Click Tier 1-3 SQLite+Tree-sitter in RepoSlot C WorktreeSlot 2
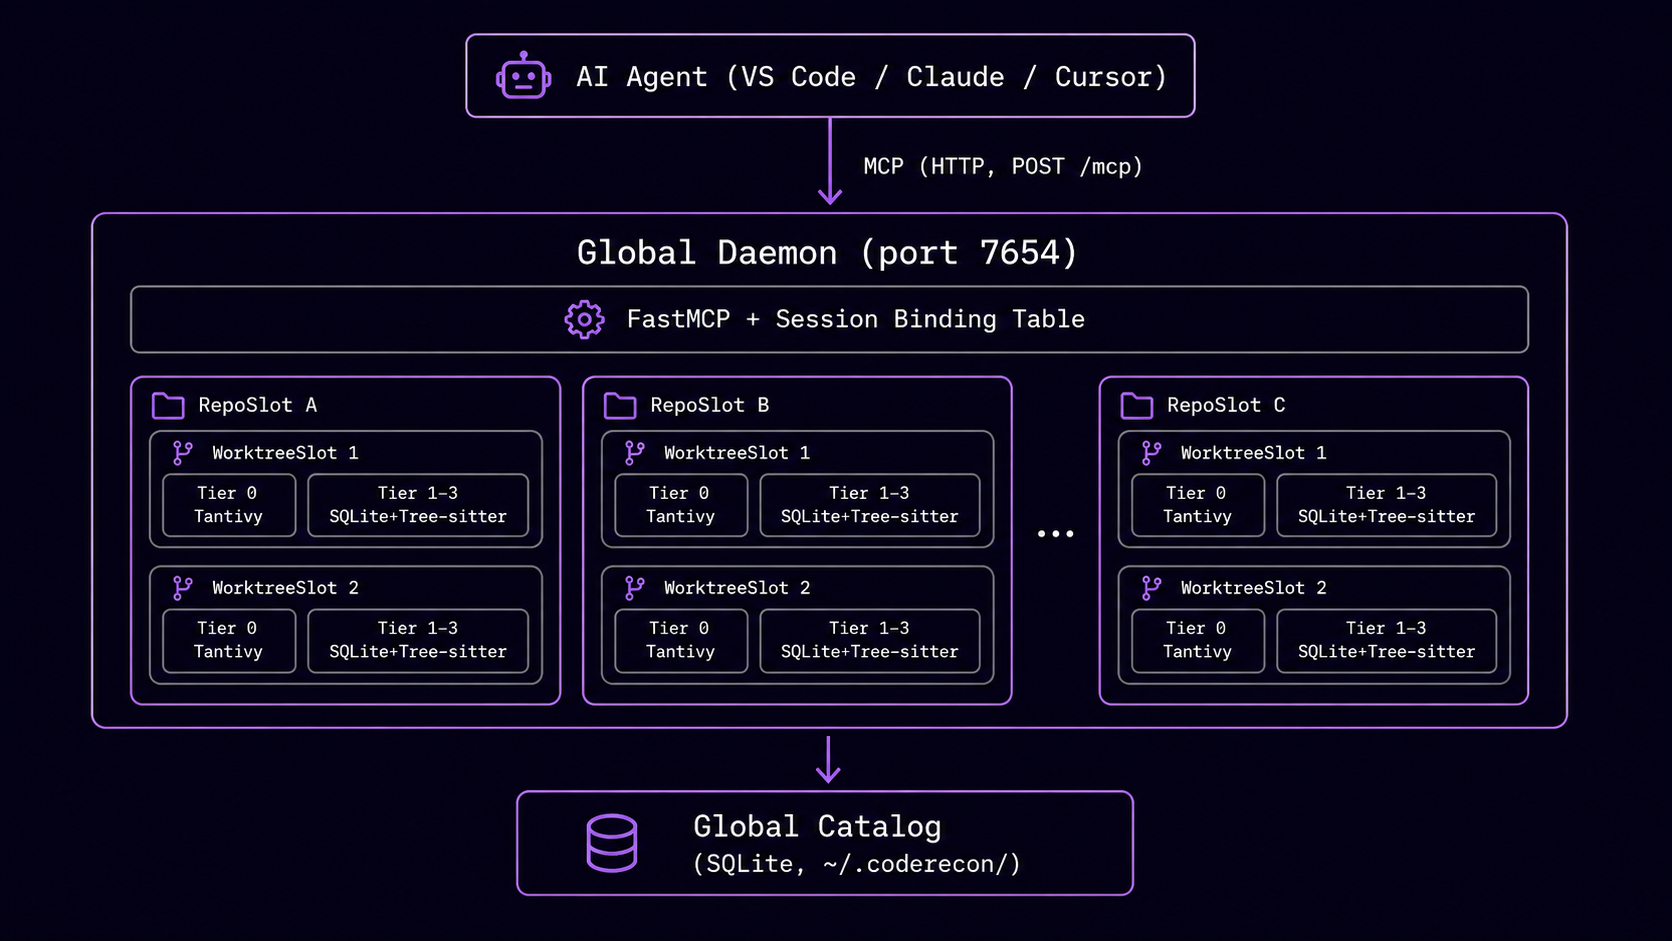Viewport: 1672px width, 941px height. point(1387,640)
